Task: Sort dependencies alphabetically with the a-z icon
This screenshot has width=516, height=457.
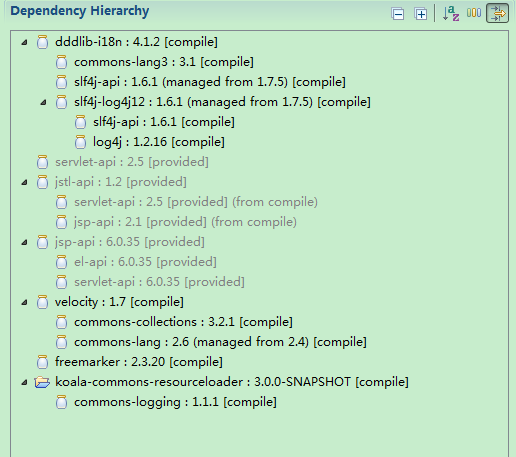Action: tap(451, 13)
